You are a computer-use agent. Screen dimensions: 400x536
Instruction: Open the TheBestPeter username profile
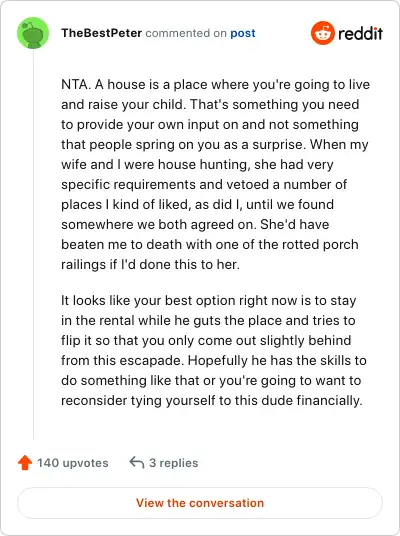[x=102, y=33]
